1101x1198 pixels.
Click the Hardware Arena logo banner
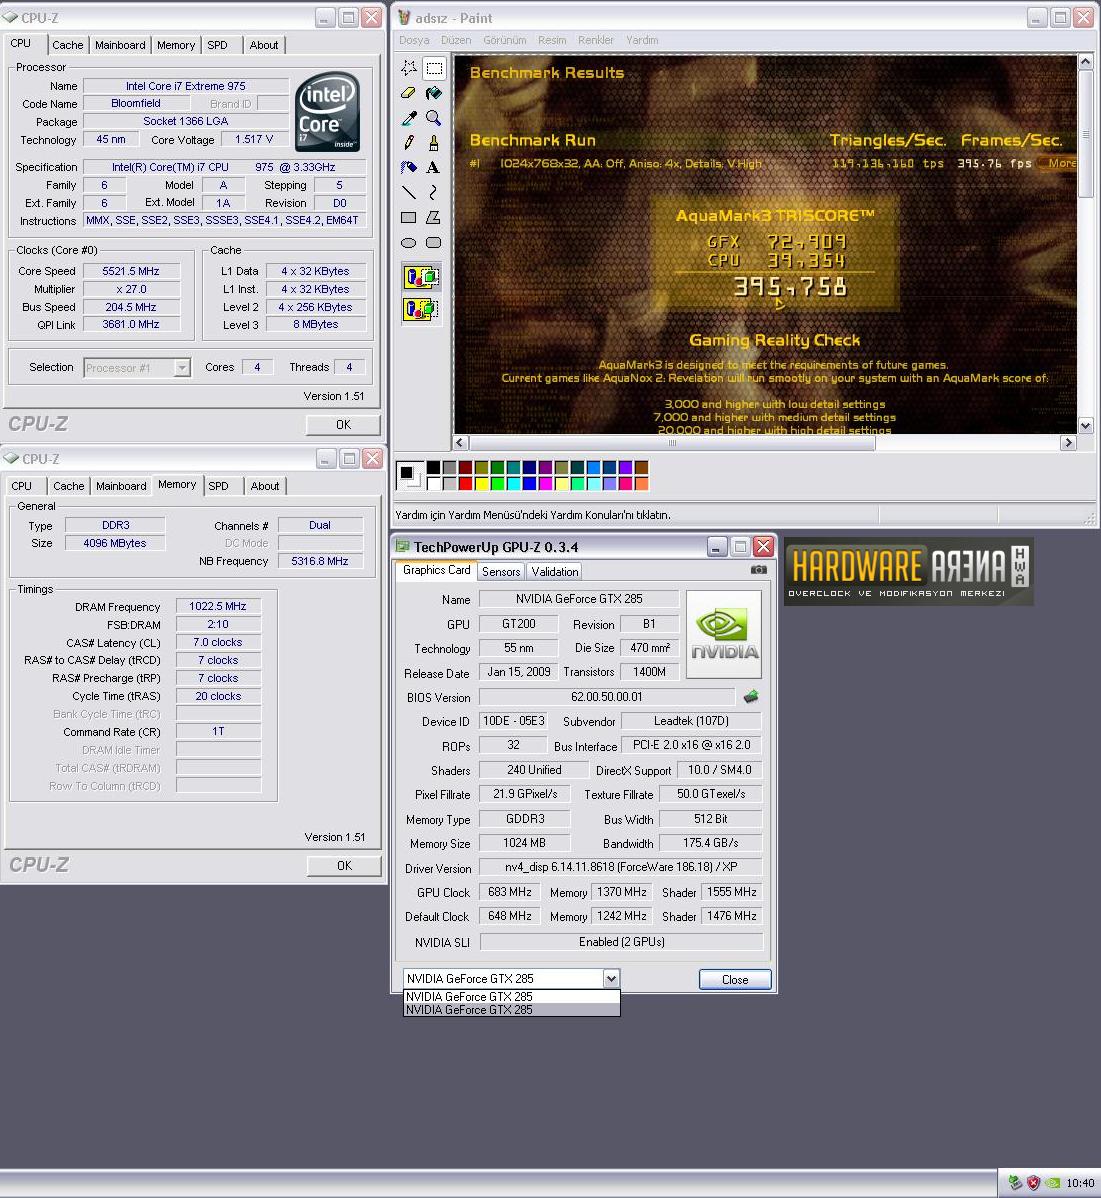point(908,571)
